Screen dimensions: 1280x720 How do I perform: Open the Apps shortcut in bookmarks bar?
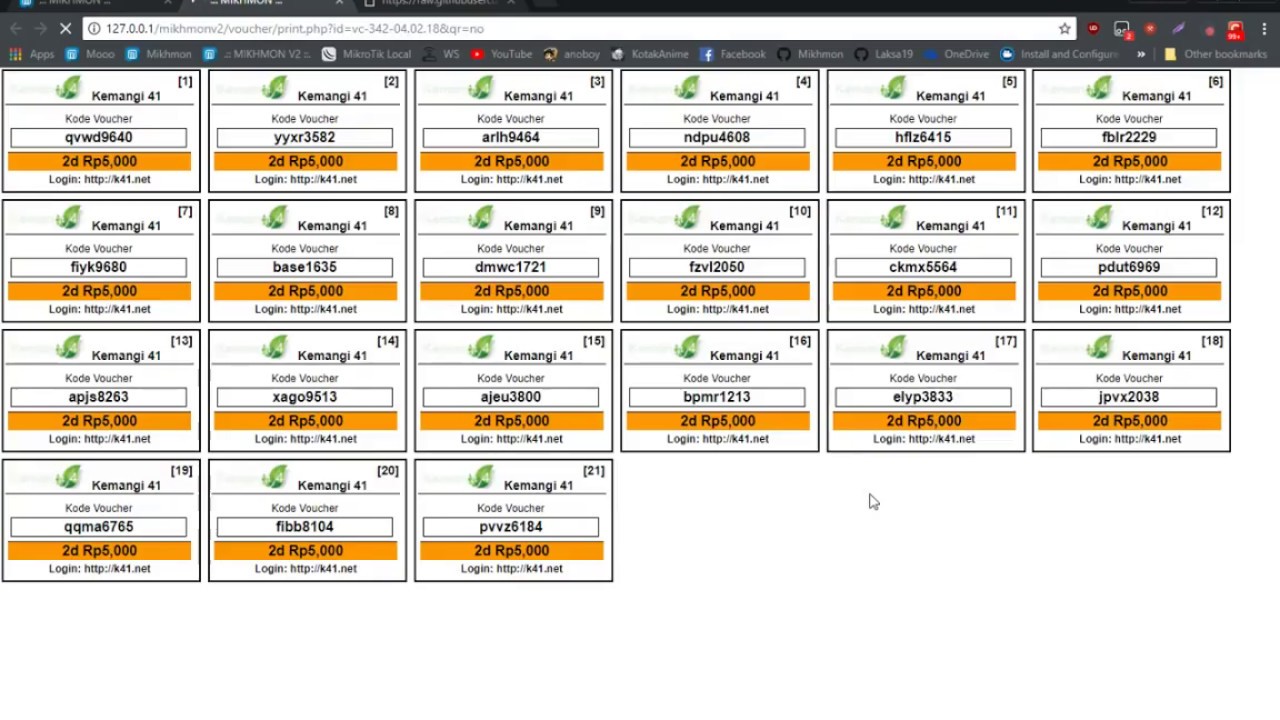[32, 54]
